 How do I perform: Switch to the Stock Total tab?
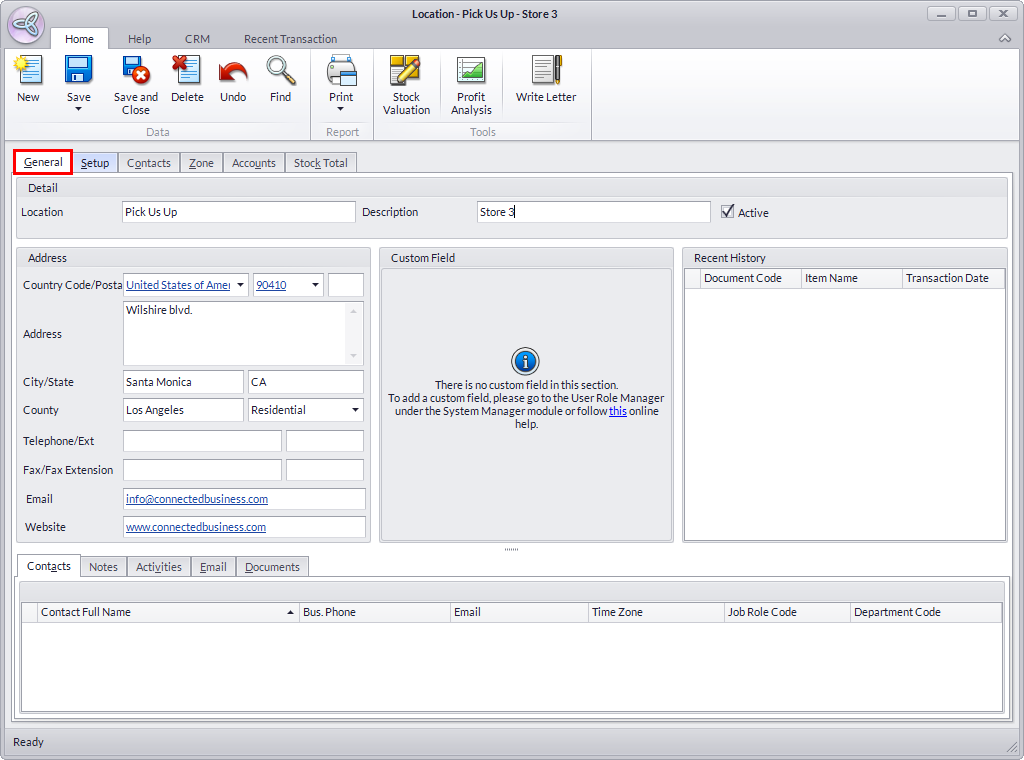point(320,163)
